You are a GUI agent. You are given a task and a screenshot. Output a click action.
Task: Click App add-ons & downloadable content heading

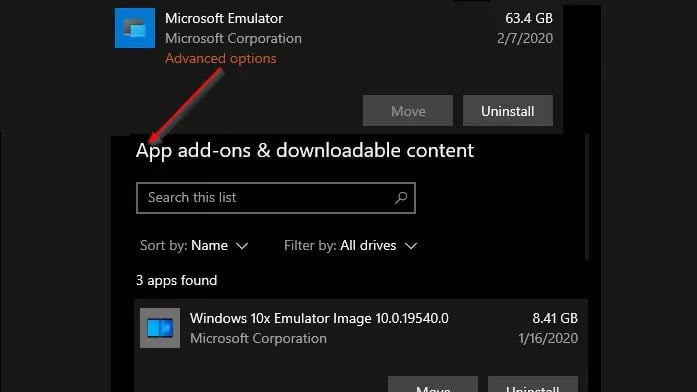(305, 150)
